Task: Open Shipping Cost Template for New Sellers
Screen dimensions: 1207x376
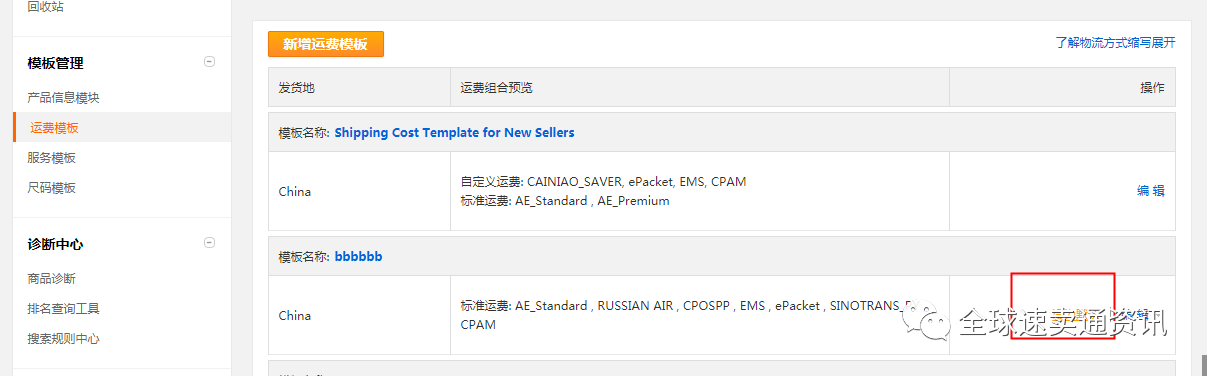Action: coord(454,132)
